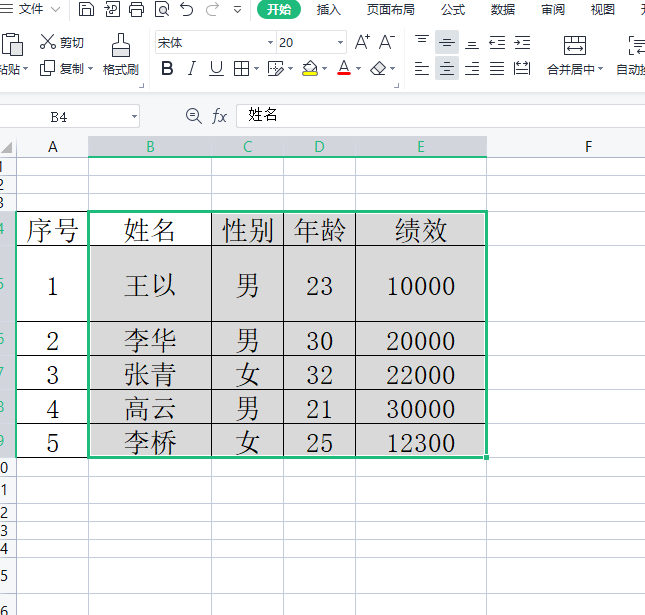Open the font color dropdown arrow
Viewport: 645px width, 615px height.
point(358,69)
